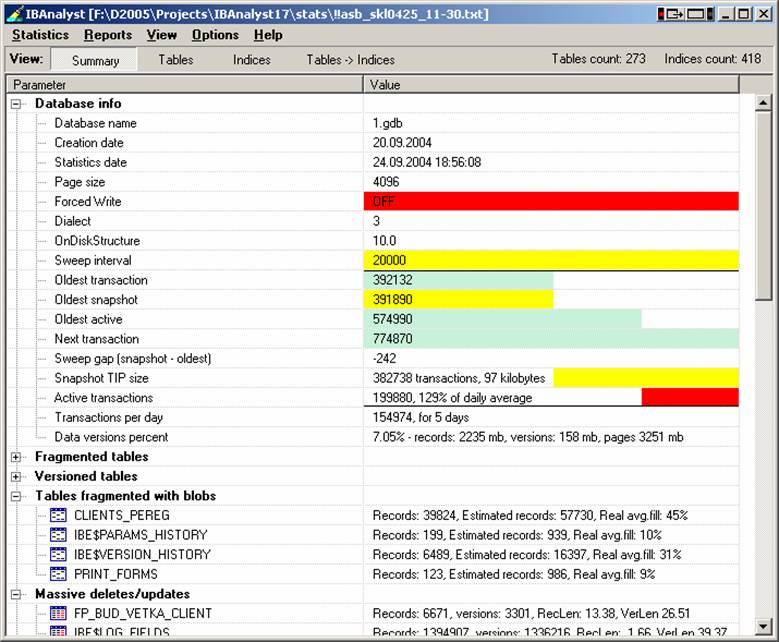Collapse Tables fragmented with blobs section
This screenshot has width=779, height=642.
(x=16, y=496)
